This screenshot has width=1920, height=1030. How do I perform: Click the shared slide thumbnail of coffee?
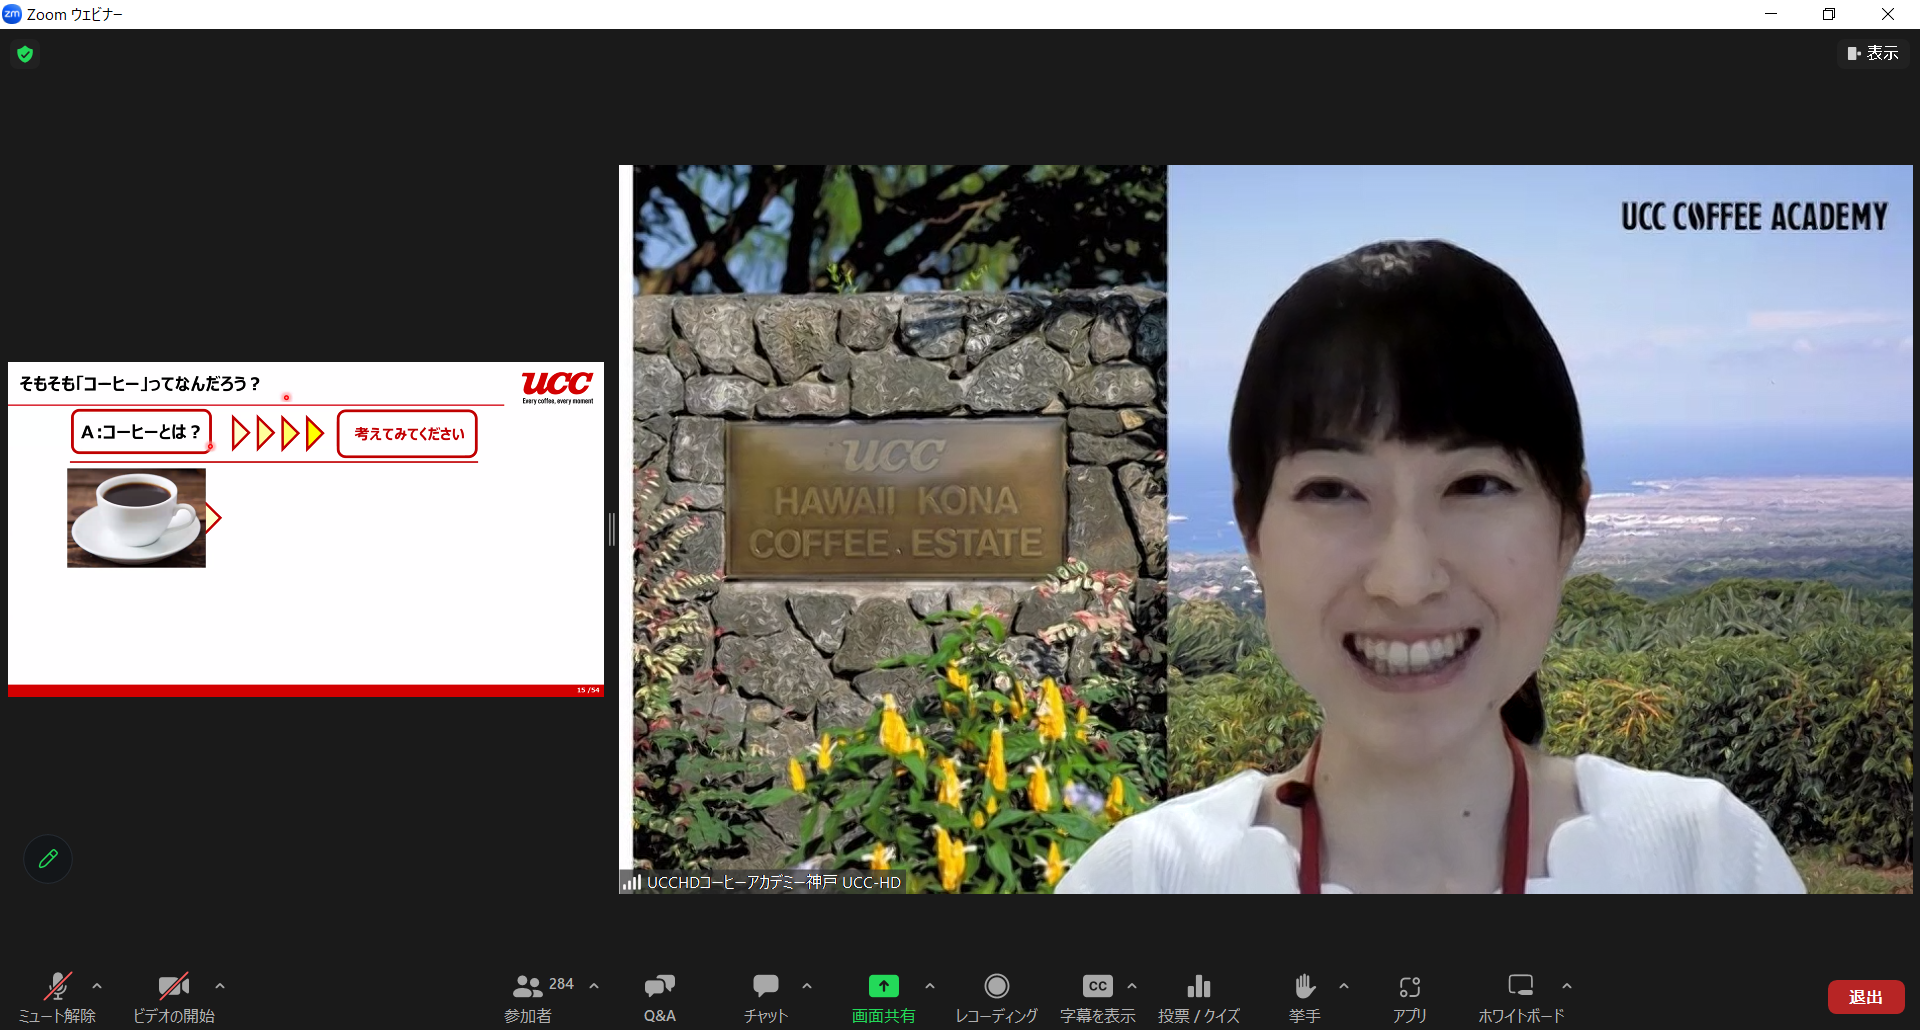pos(136,518)
